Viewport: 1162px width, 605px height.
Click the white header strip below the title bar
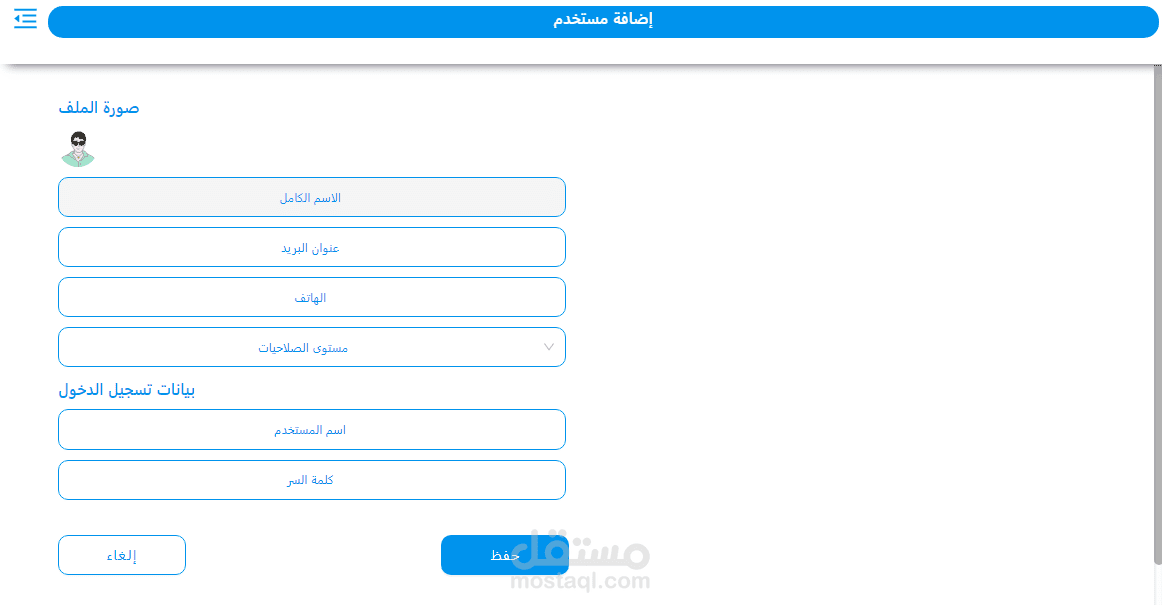tap(600, 51)
